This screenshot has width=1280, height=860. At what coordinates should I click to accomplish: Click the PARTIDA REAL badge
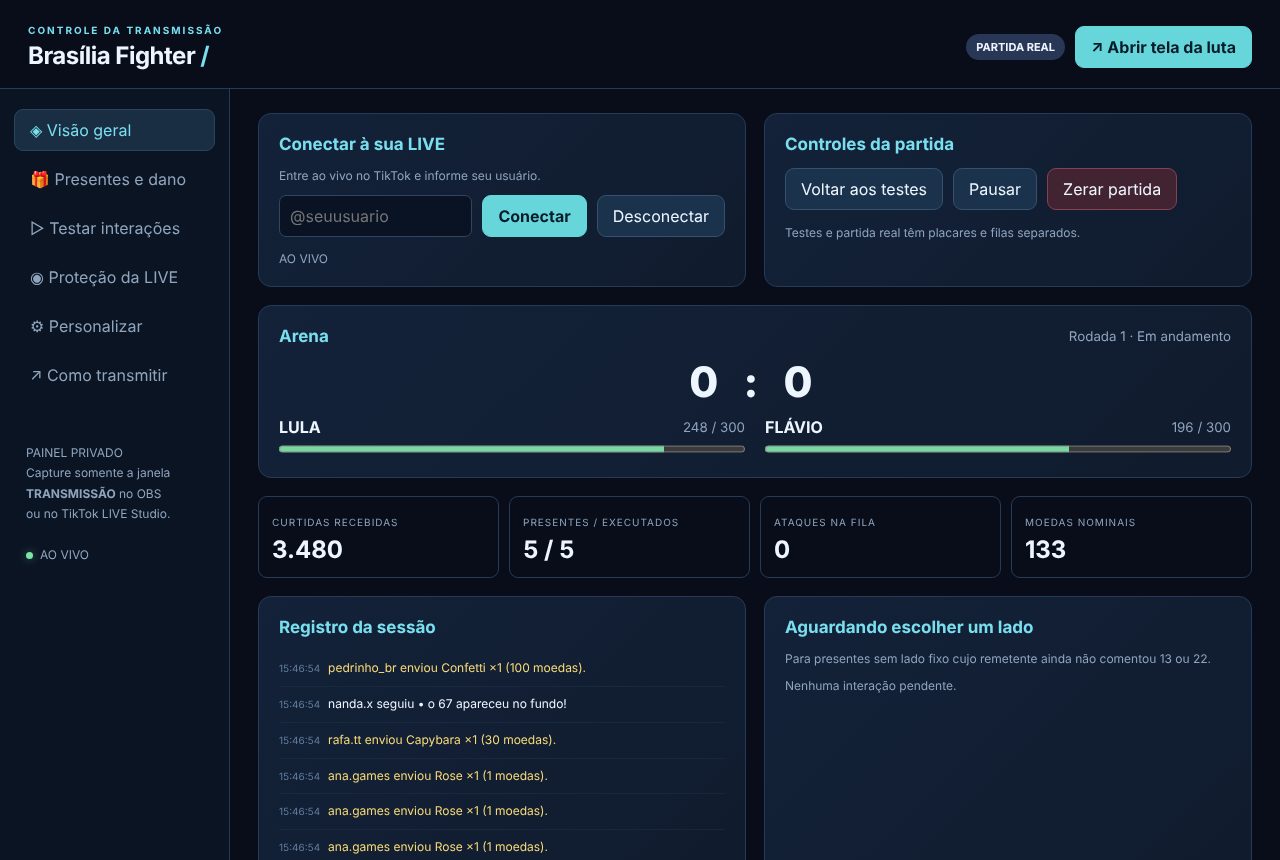pyautogui.click(x=1015, y=47)
